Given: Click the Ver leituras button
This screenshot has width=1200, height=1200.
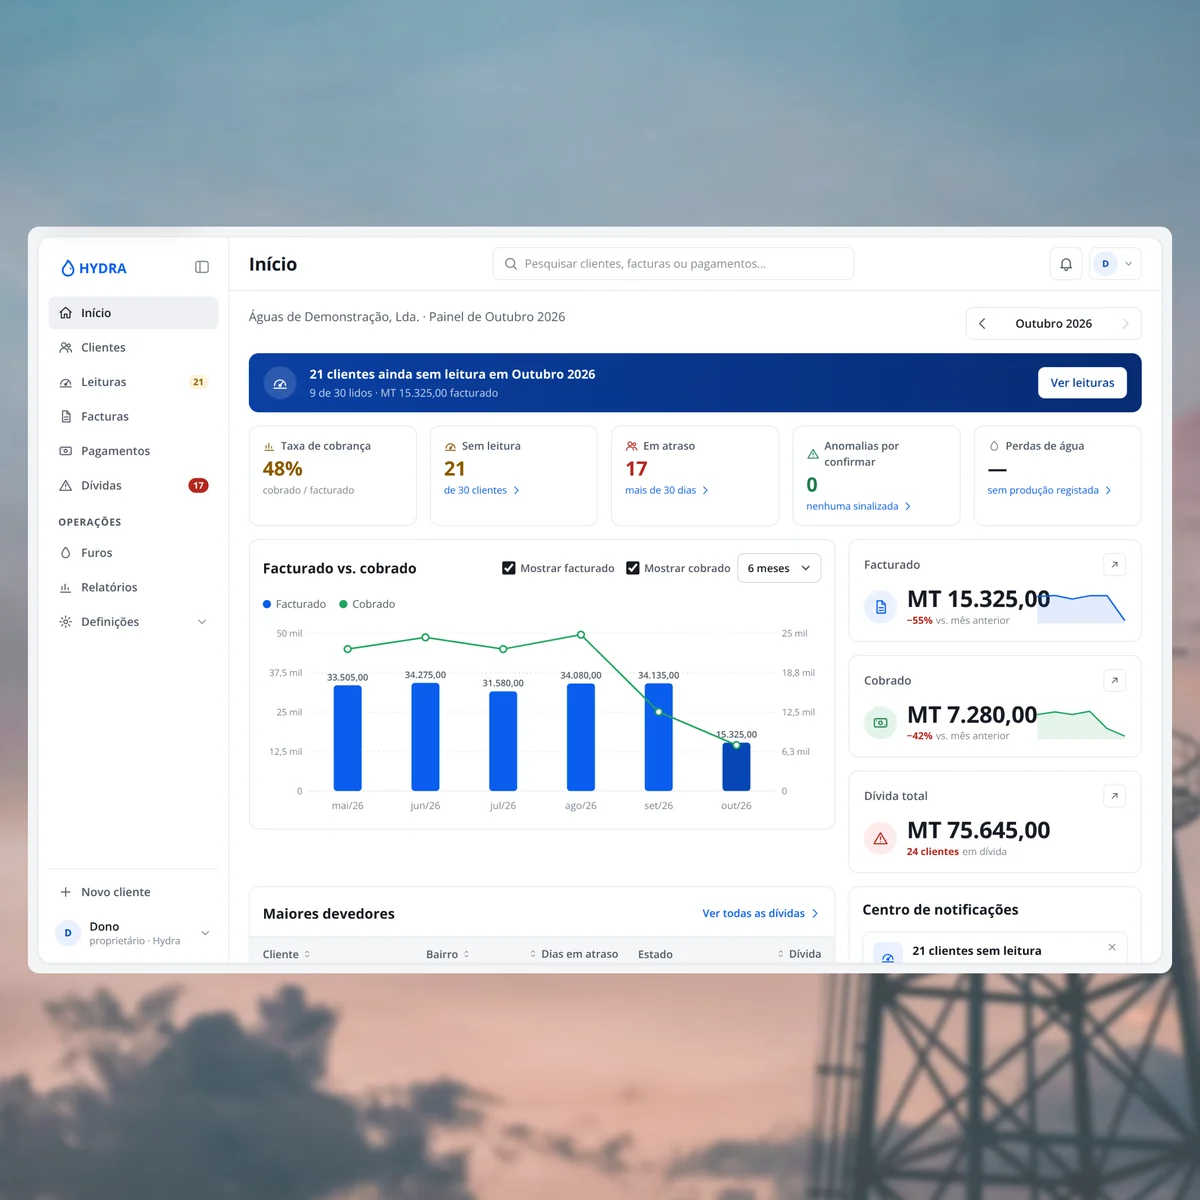Looking at the screenshot, I should tap(1082, 383).
